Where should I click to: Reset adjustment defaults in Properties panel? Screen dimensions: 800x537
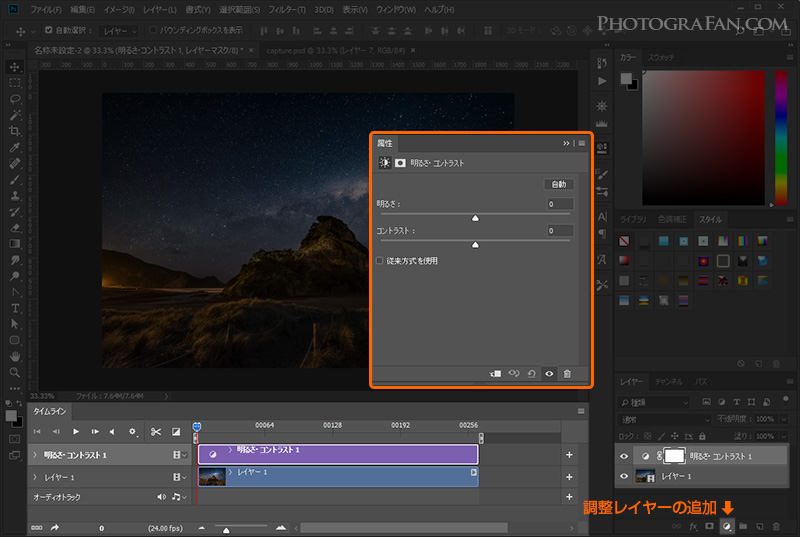click(x=531, y=374)
